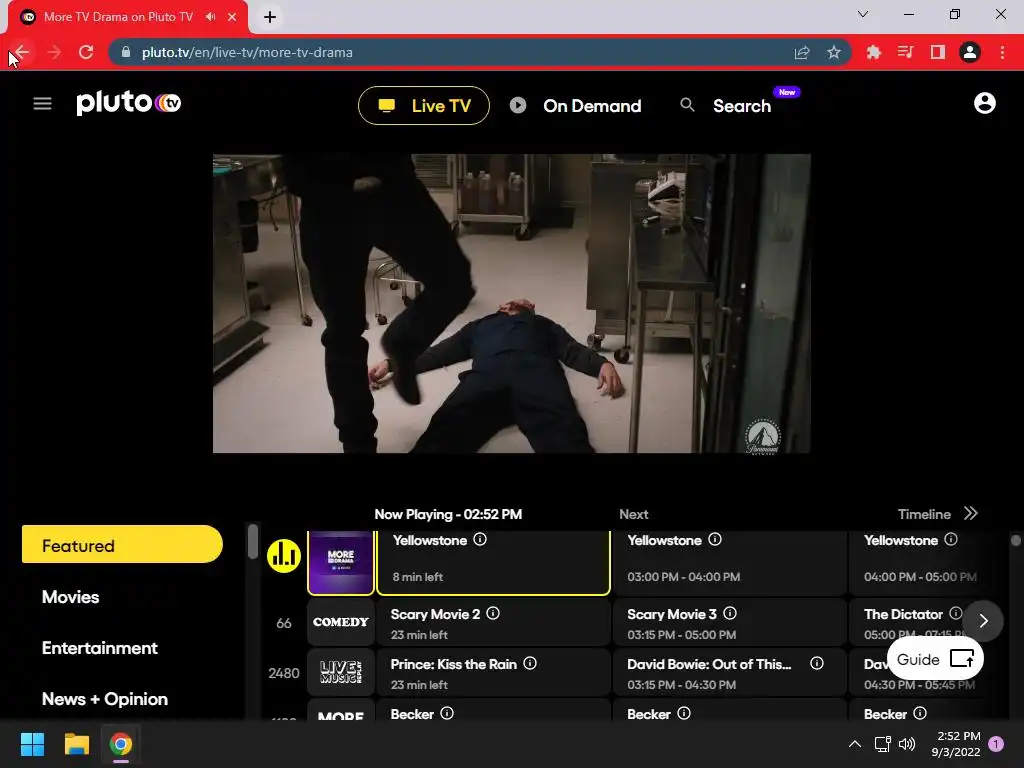Select Prince: Kiss the Rain program
This screenshot has height=768, width=1024.
pyautogui.click(x=493, y=673)
